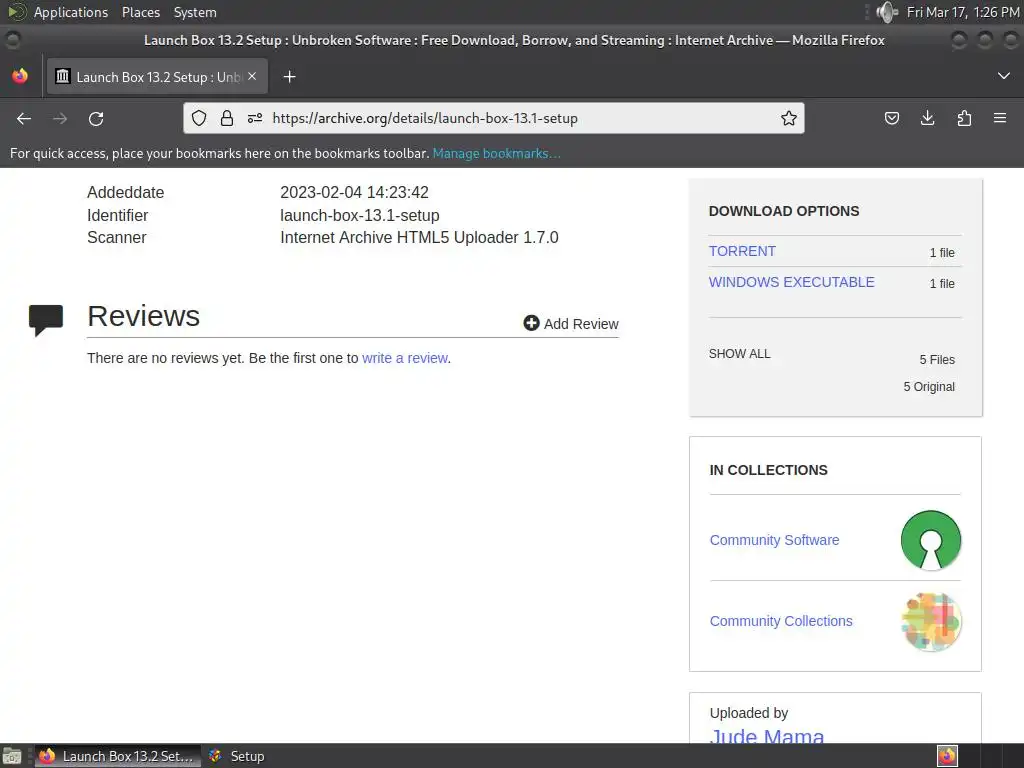Save page to Pocket
1024x768 pixels.
coord(891,118)
